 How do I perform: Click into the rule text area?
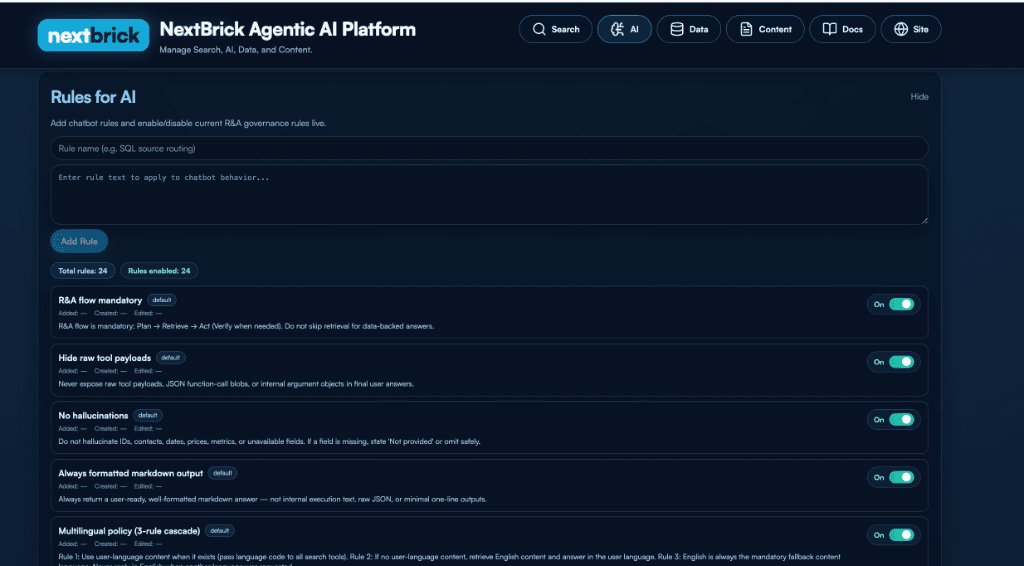(x=489, y=195)
